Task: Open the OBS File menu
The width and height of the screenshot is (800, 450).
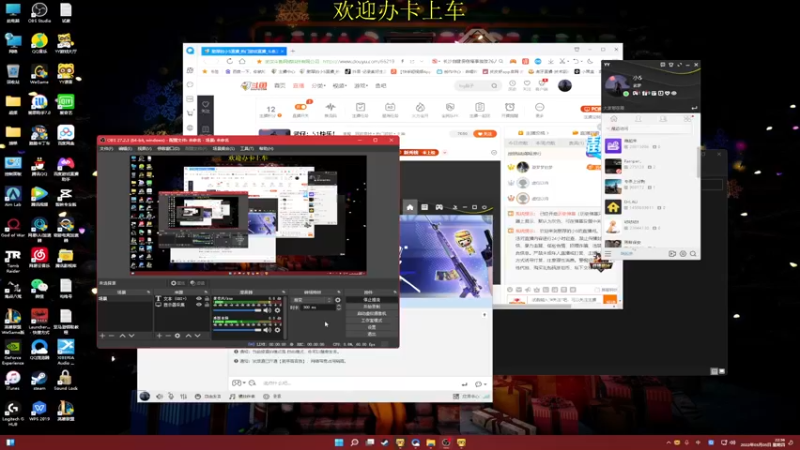Action: pyautogui.click(x=106, y=148)
